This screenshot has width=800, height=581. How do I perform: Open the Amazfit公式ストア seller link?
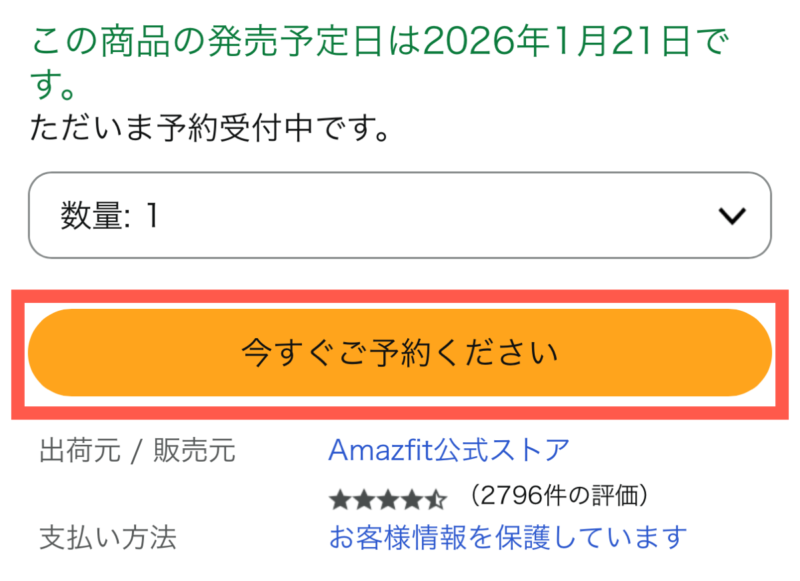pos(449,450)
